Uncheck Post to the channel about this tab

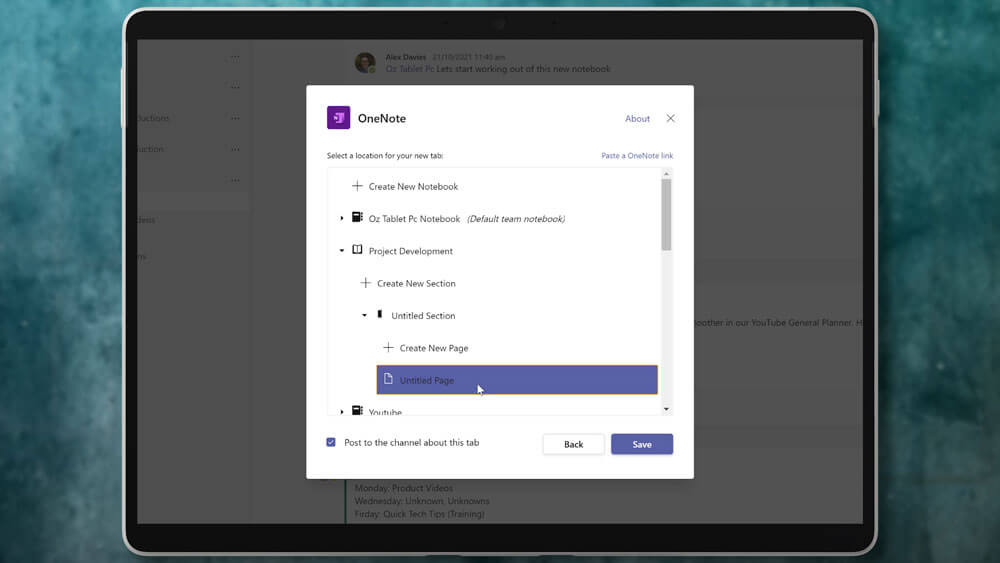click(x=331, y=442)
